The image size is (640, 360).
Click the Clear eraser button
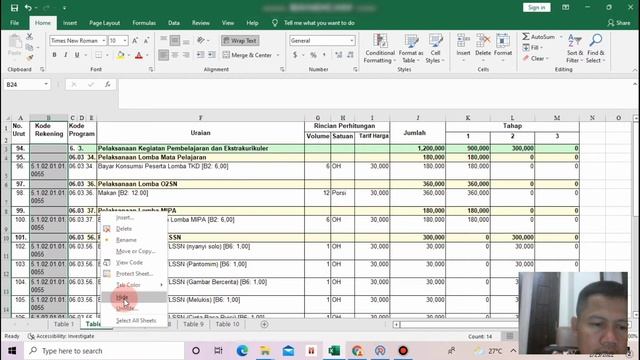(535, 58)
